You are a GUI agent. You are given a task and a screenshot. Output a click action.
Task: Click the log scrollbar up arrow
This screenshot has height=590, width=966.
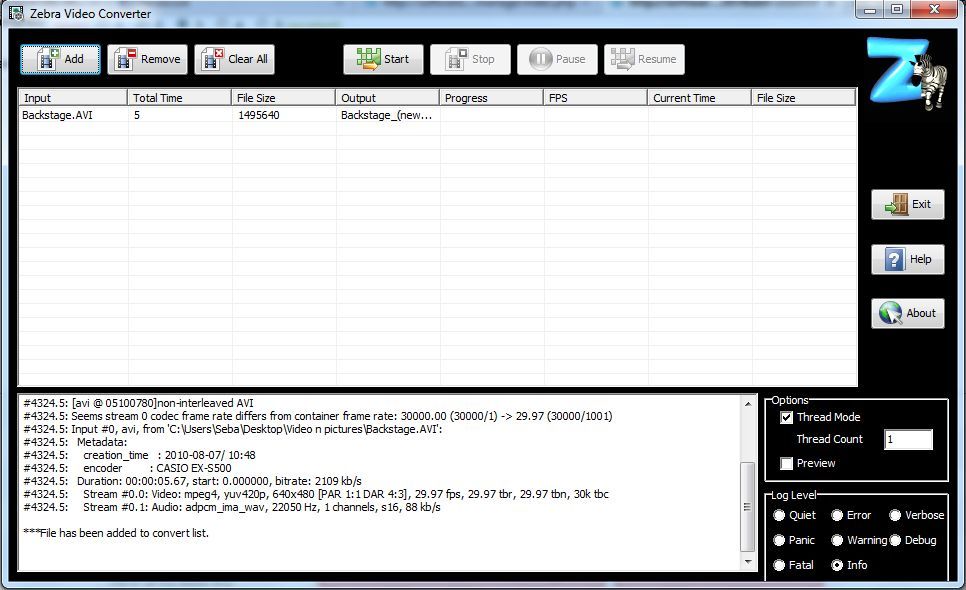point(748,404)
